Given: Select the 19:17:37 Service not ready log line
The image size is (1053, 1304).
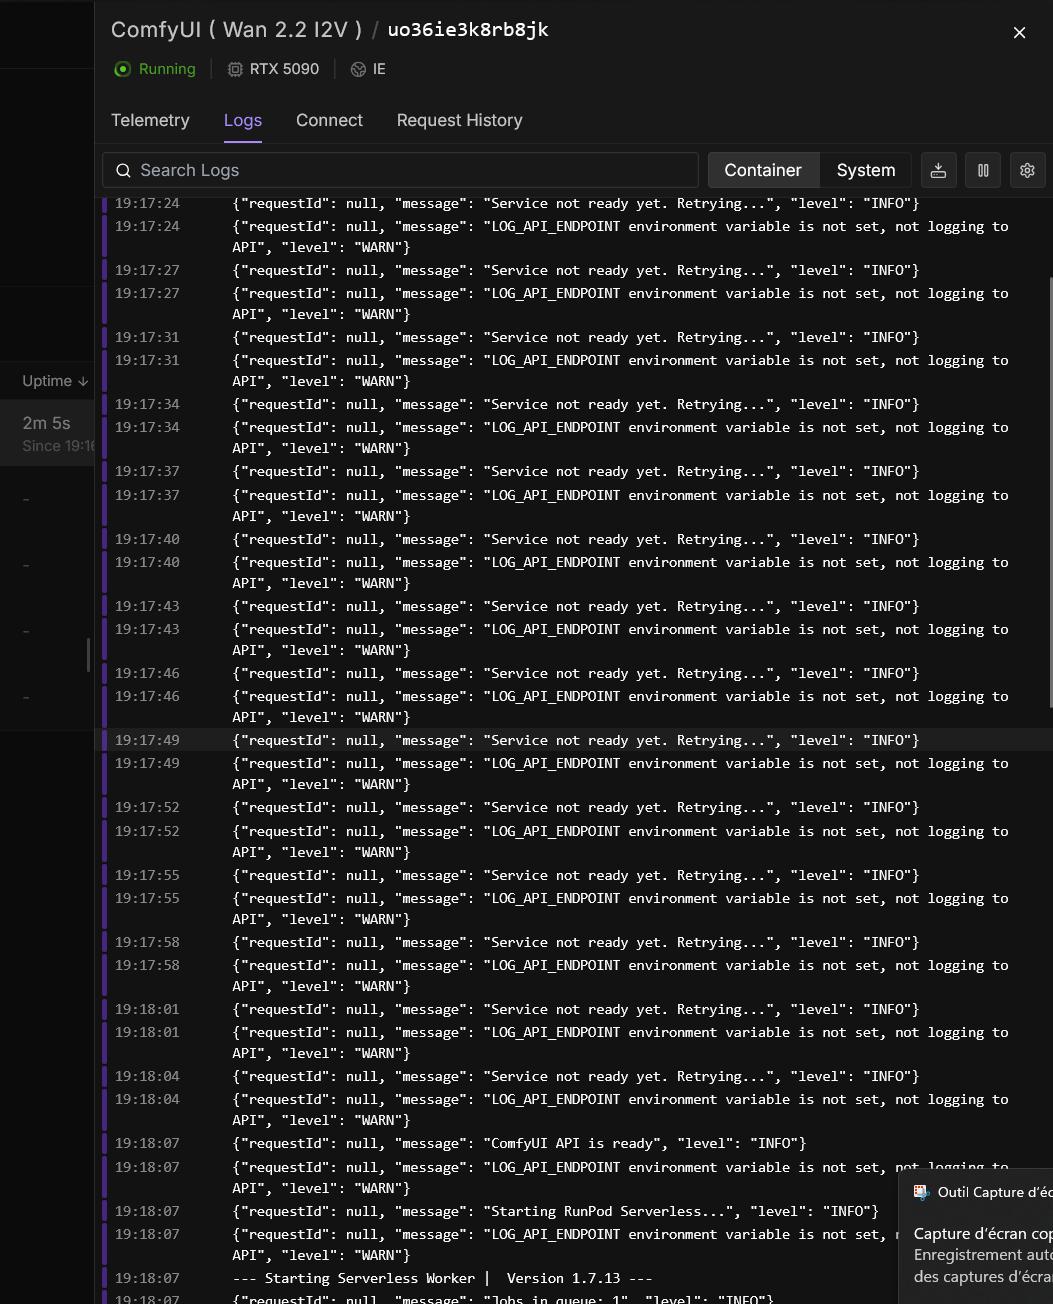Looking at the screenshot, I should coord(574,471).
